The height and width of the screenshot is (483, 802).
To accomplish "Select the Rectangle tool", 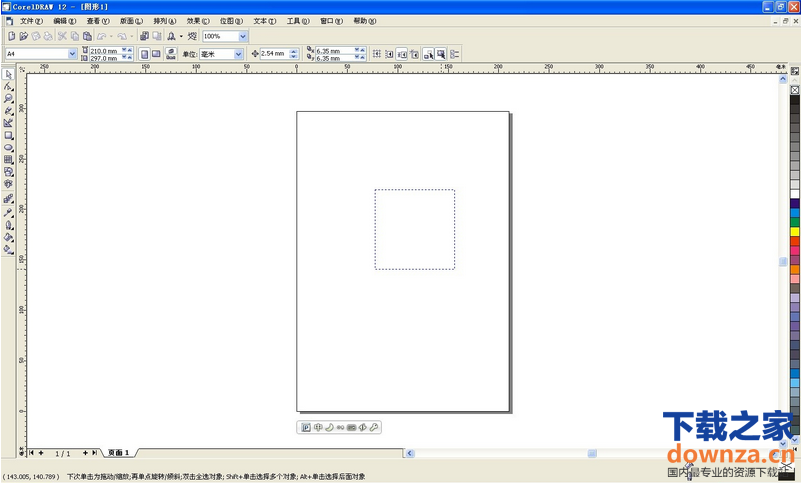I will (8, 136).
